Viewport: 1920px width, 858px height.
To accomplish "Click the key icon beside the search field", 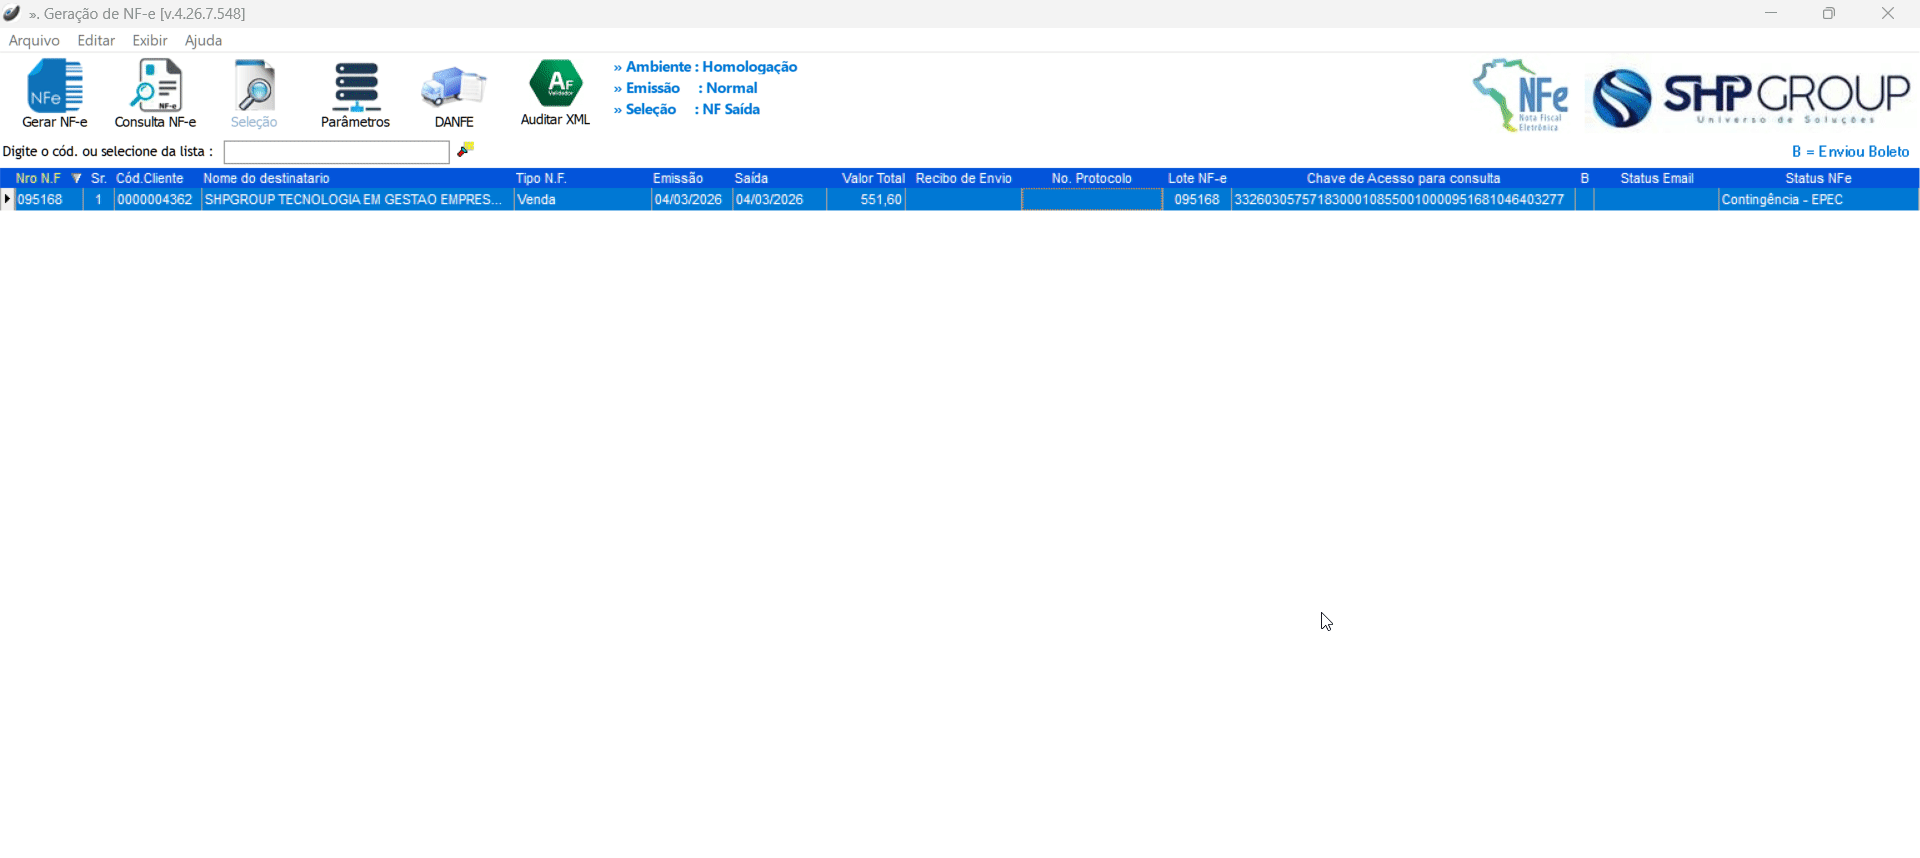I will click(466, 150).
